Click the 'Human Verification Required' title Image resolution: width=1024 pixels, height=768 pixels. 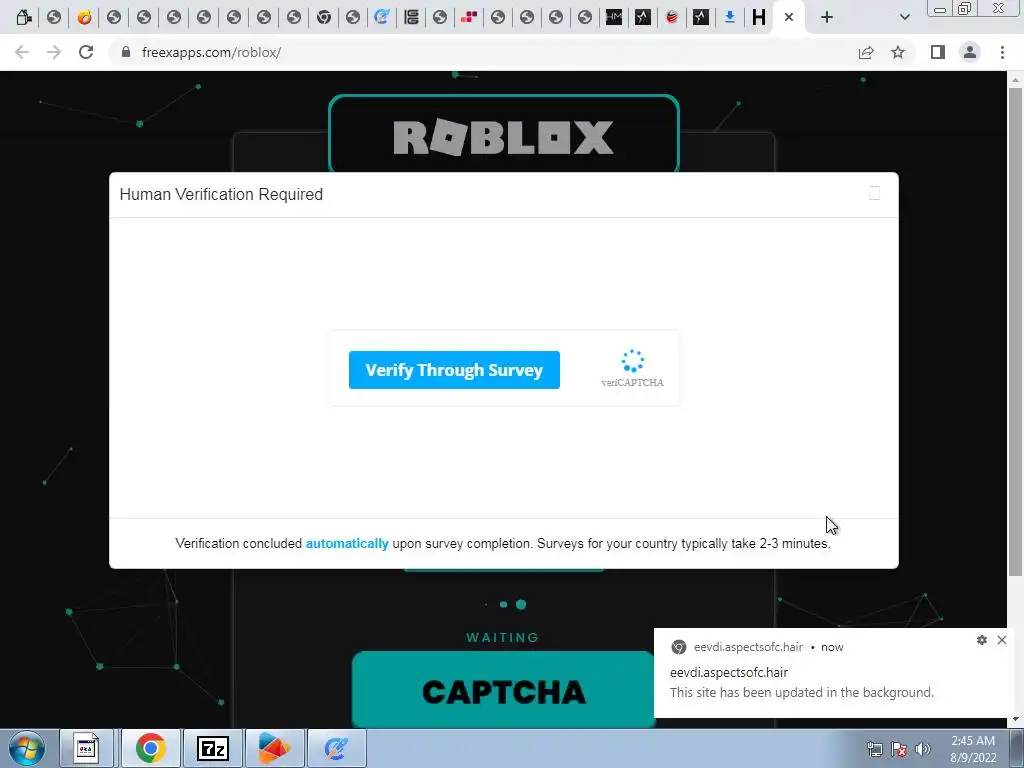point(221,194)
